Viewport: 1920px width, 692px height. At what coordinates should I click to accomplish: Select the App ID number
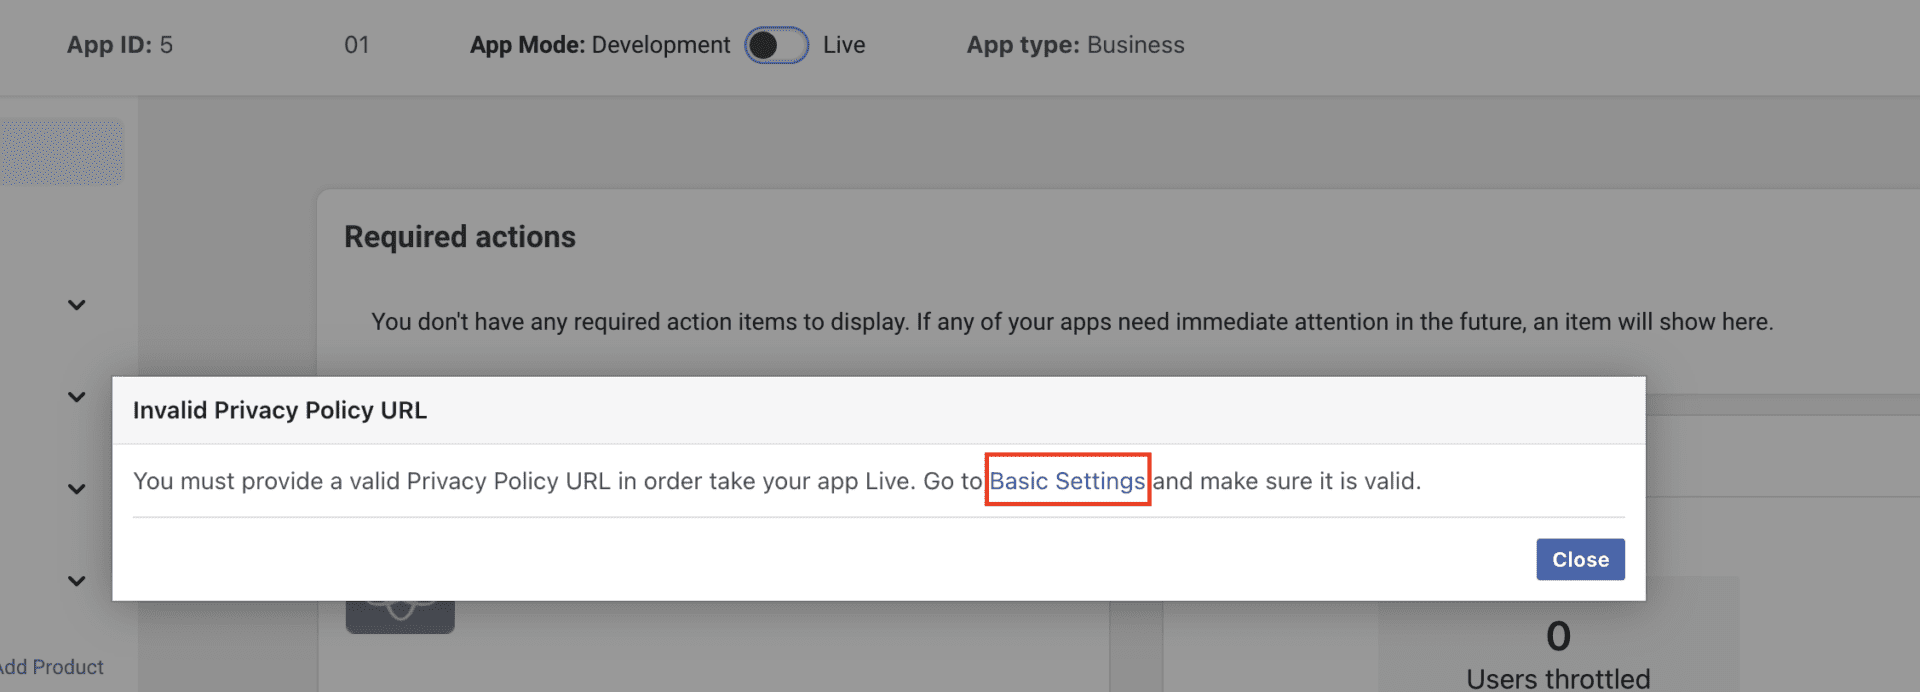(166, 45)
